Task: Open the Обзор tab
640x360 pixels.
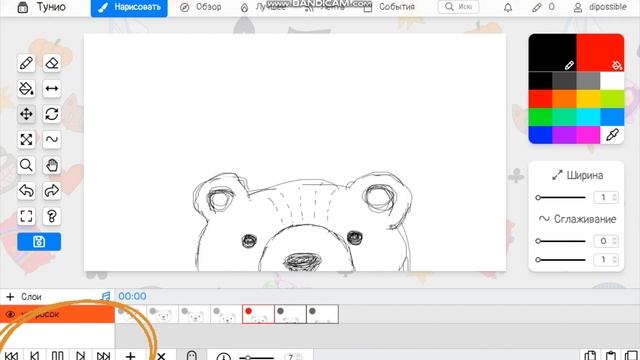Action: 201,7
